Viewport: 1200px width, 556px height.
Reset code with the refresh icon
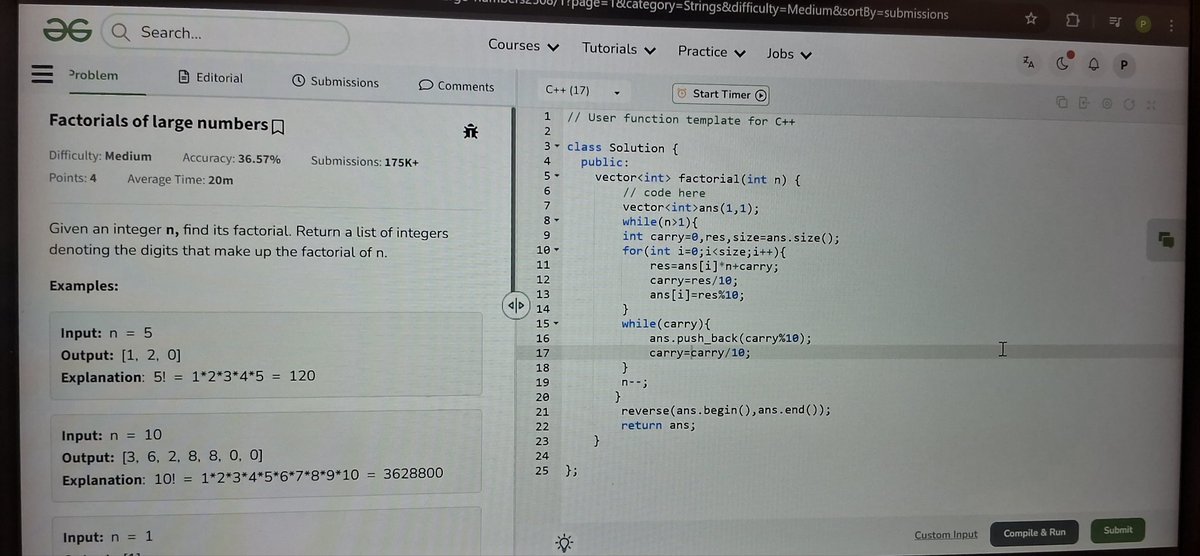1128,103
